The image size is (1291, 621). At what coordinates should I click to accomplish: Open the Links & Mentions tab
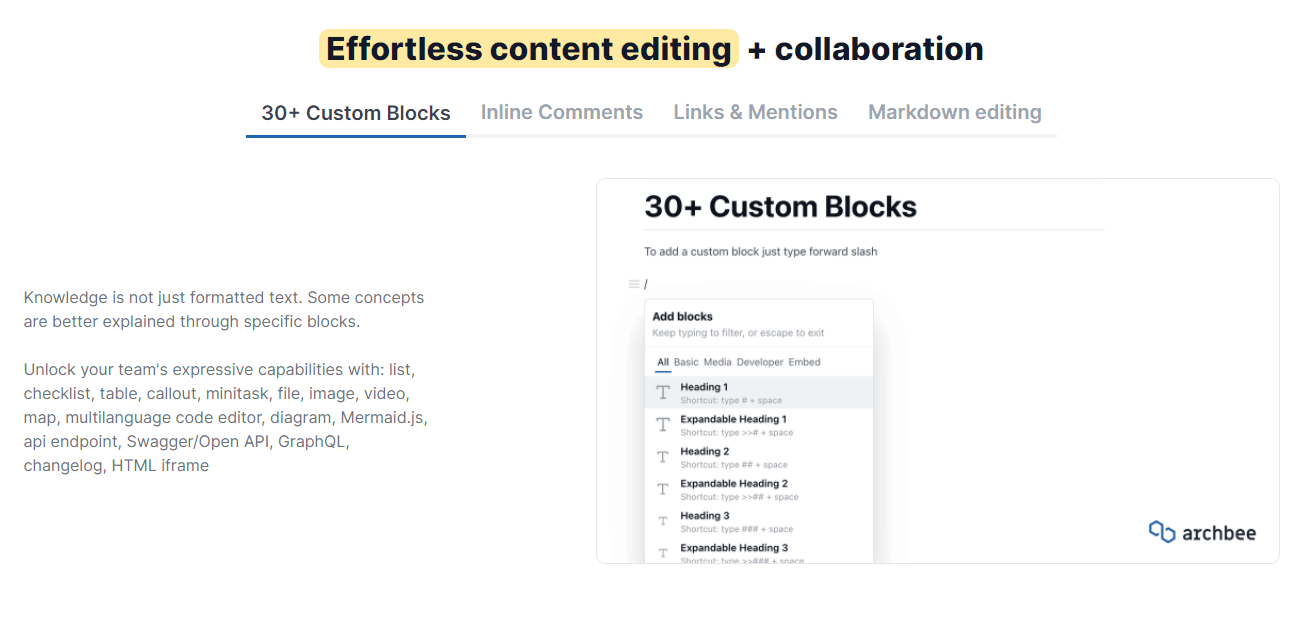(x=755, y=113)
